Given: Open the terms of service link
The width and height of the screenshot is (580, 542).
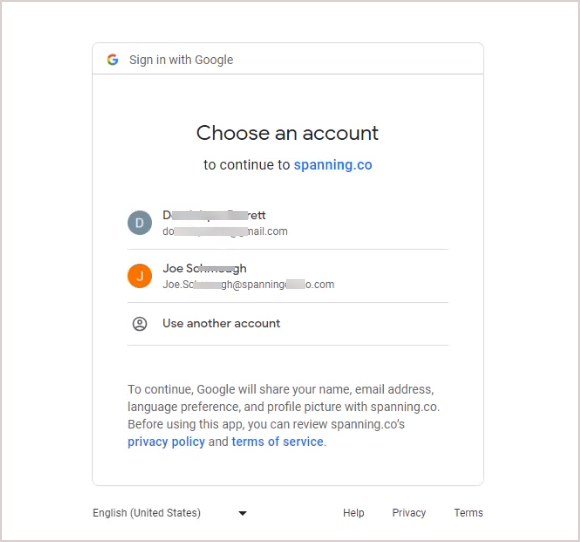Looking at the screenshot, I should 277,442.
